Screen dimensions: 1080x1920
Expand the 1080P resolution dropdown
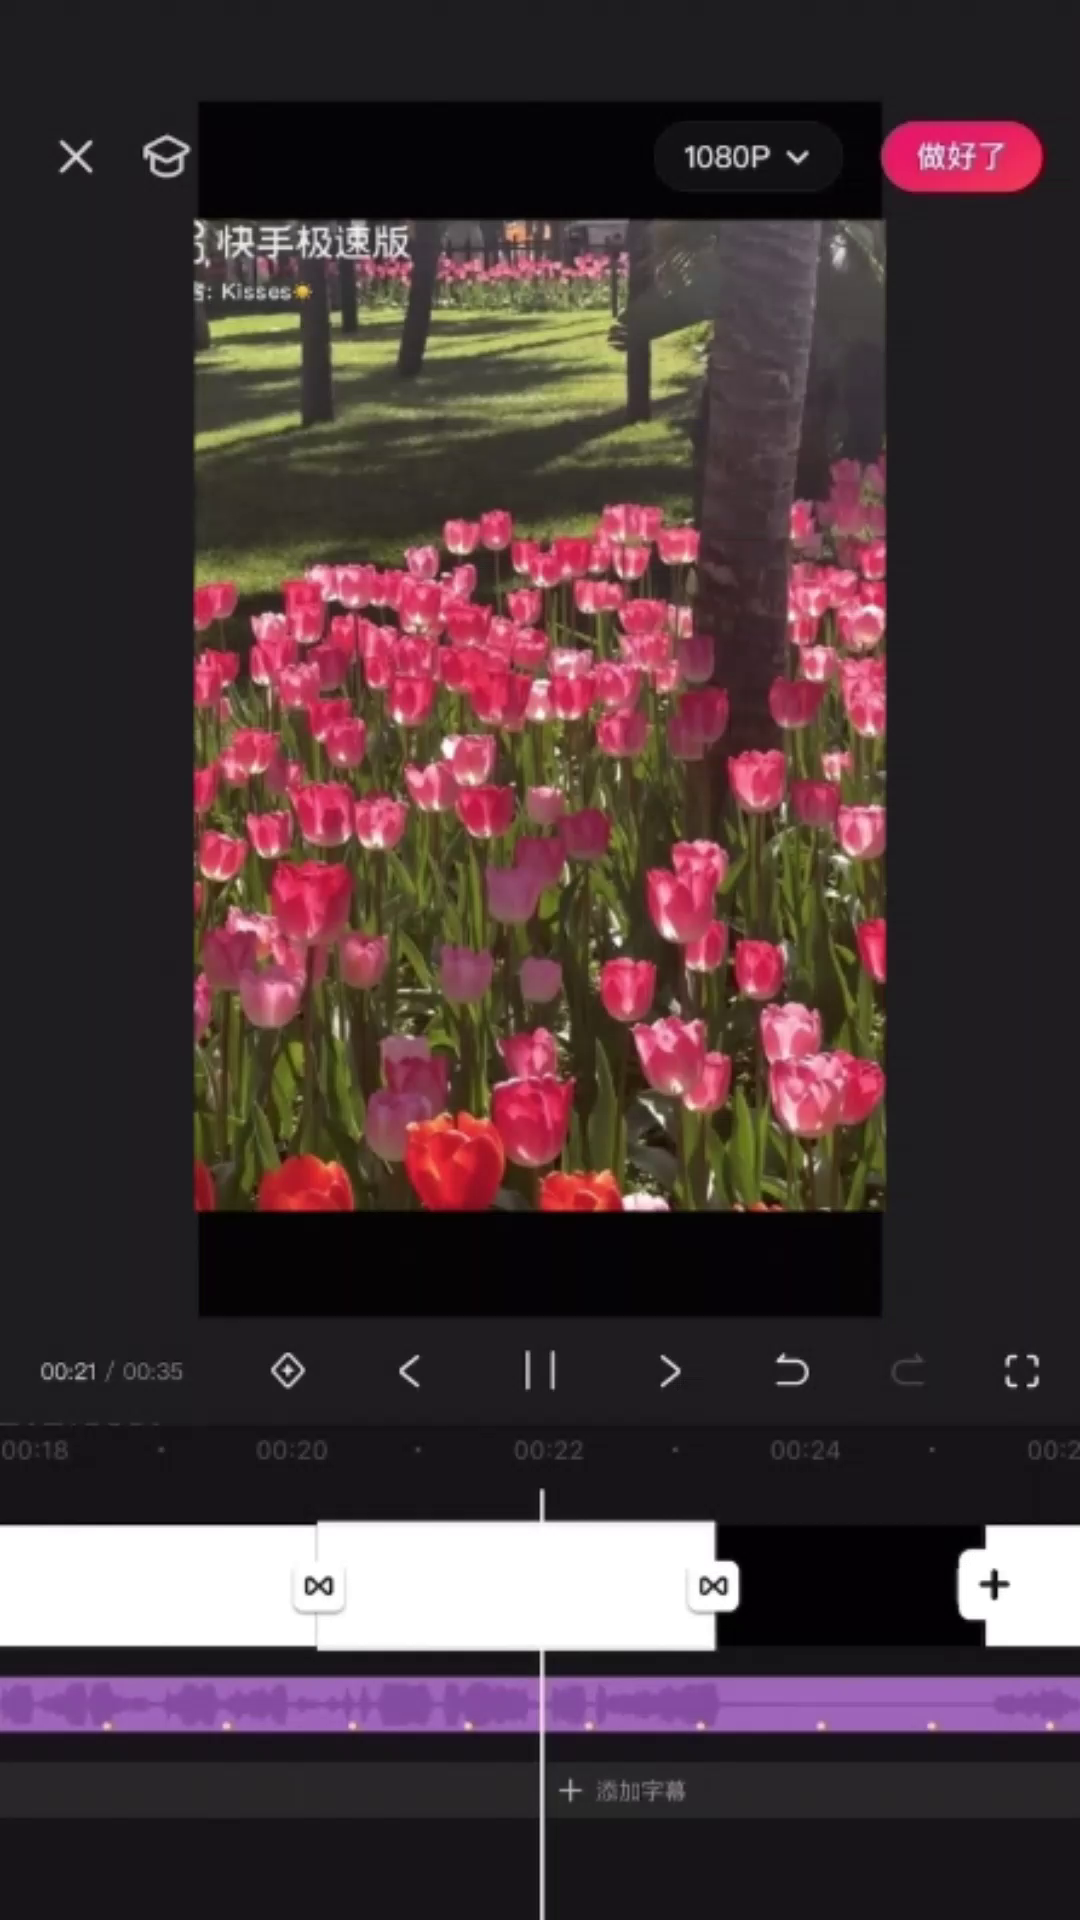[x=746, y=157]
